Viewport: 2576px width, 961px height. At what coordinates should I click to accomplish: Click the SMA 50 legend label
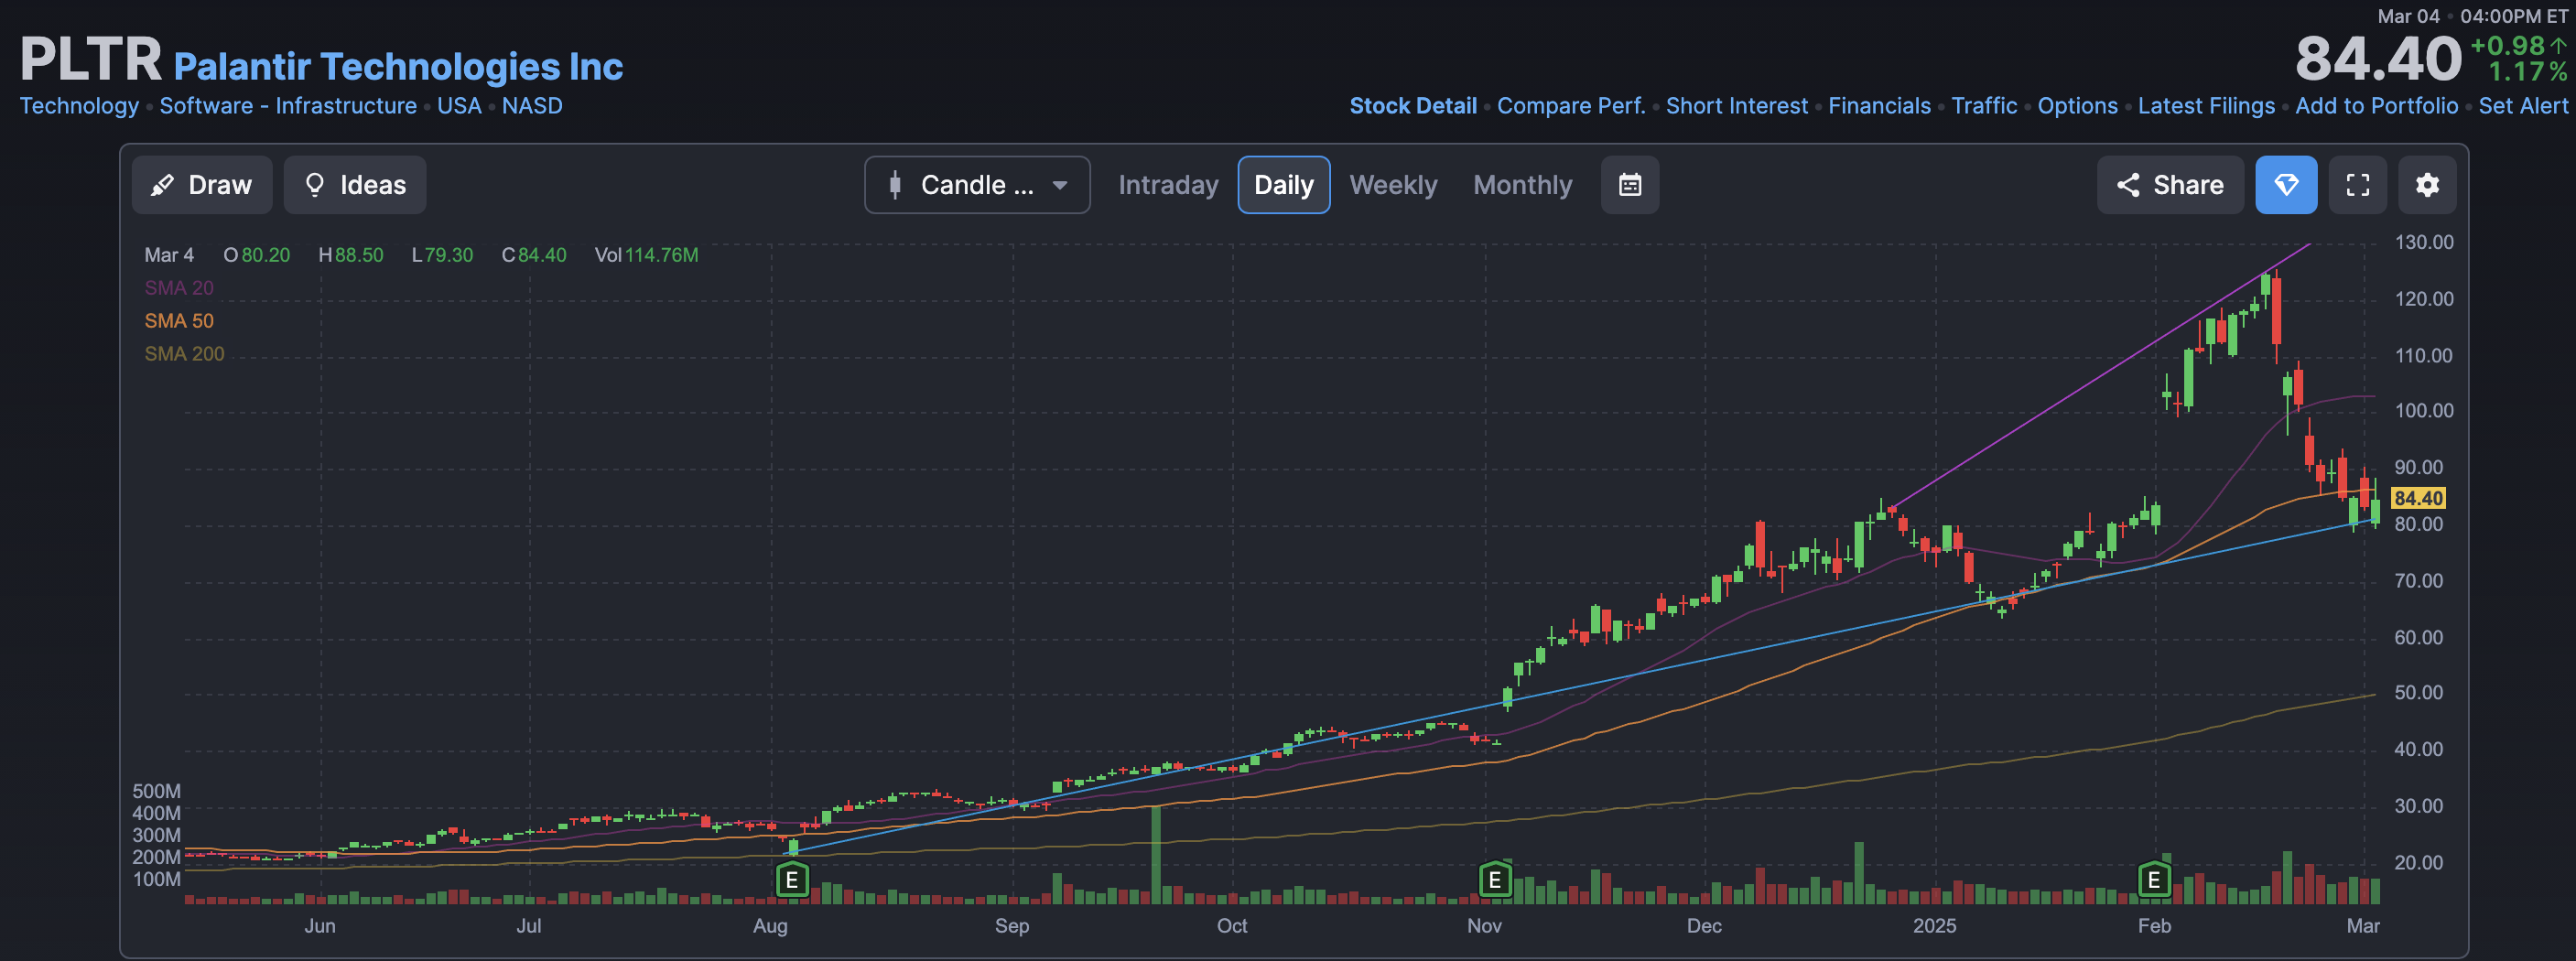pos(179,321)
